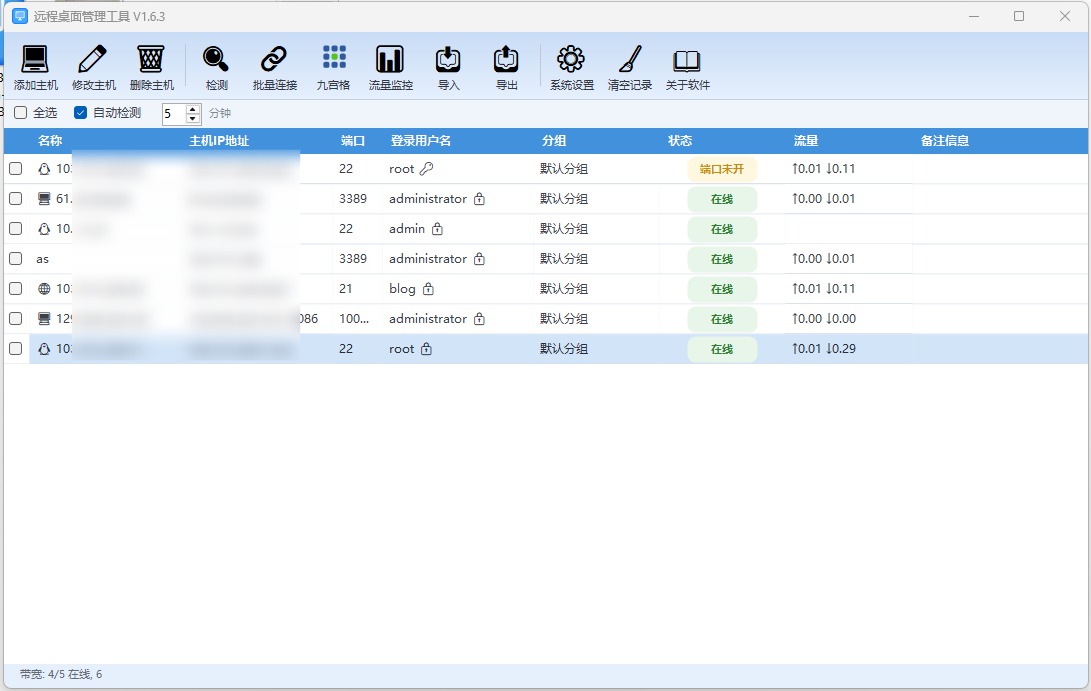Click the status bar text 带宽: 4/5 在线, 6

(61, 674)
